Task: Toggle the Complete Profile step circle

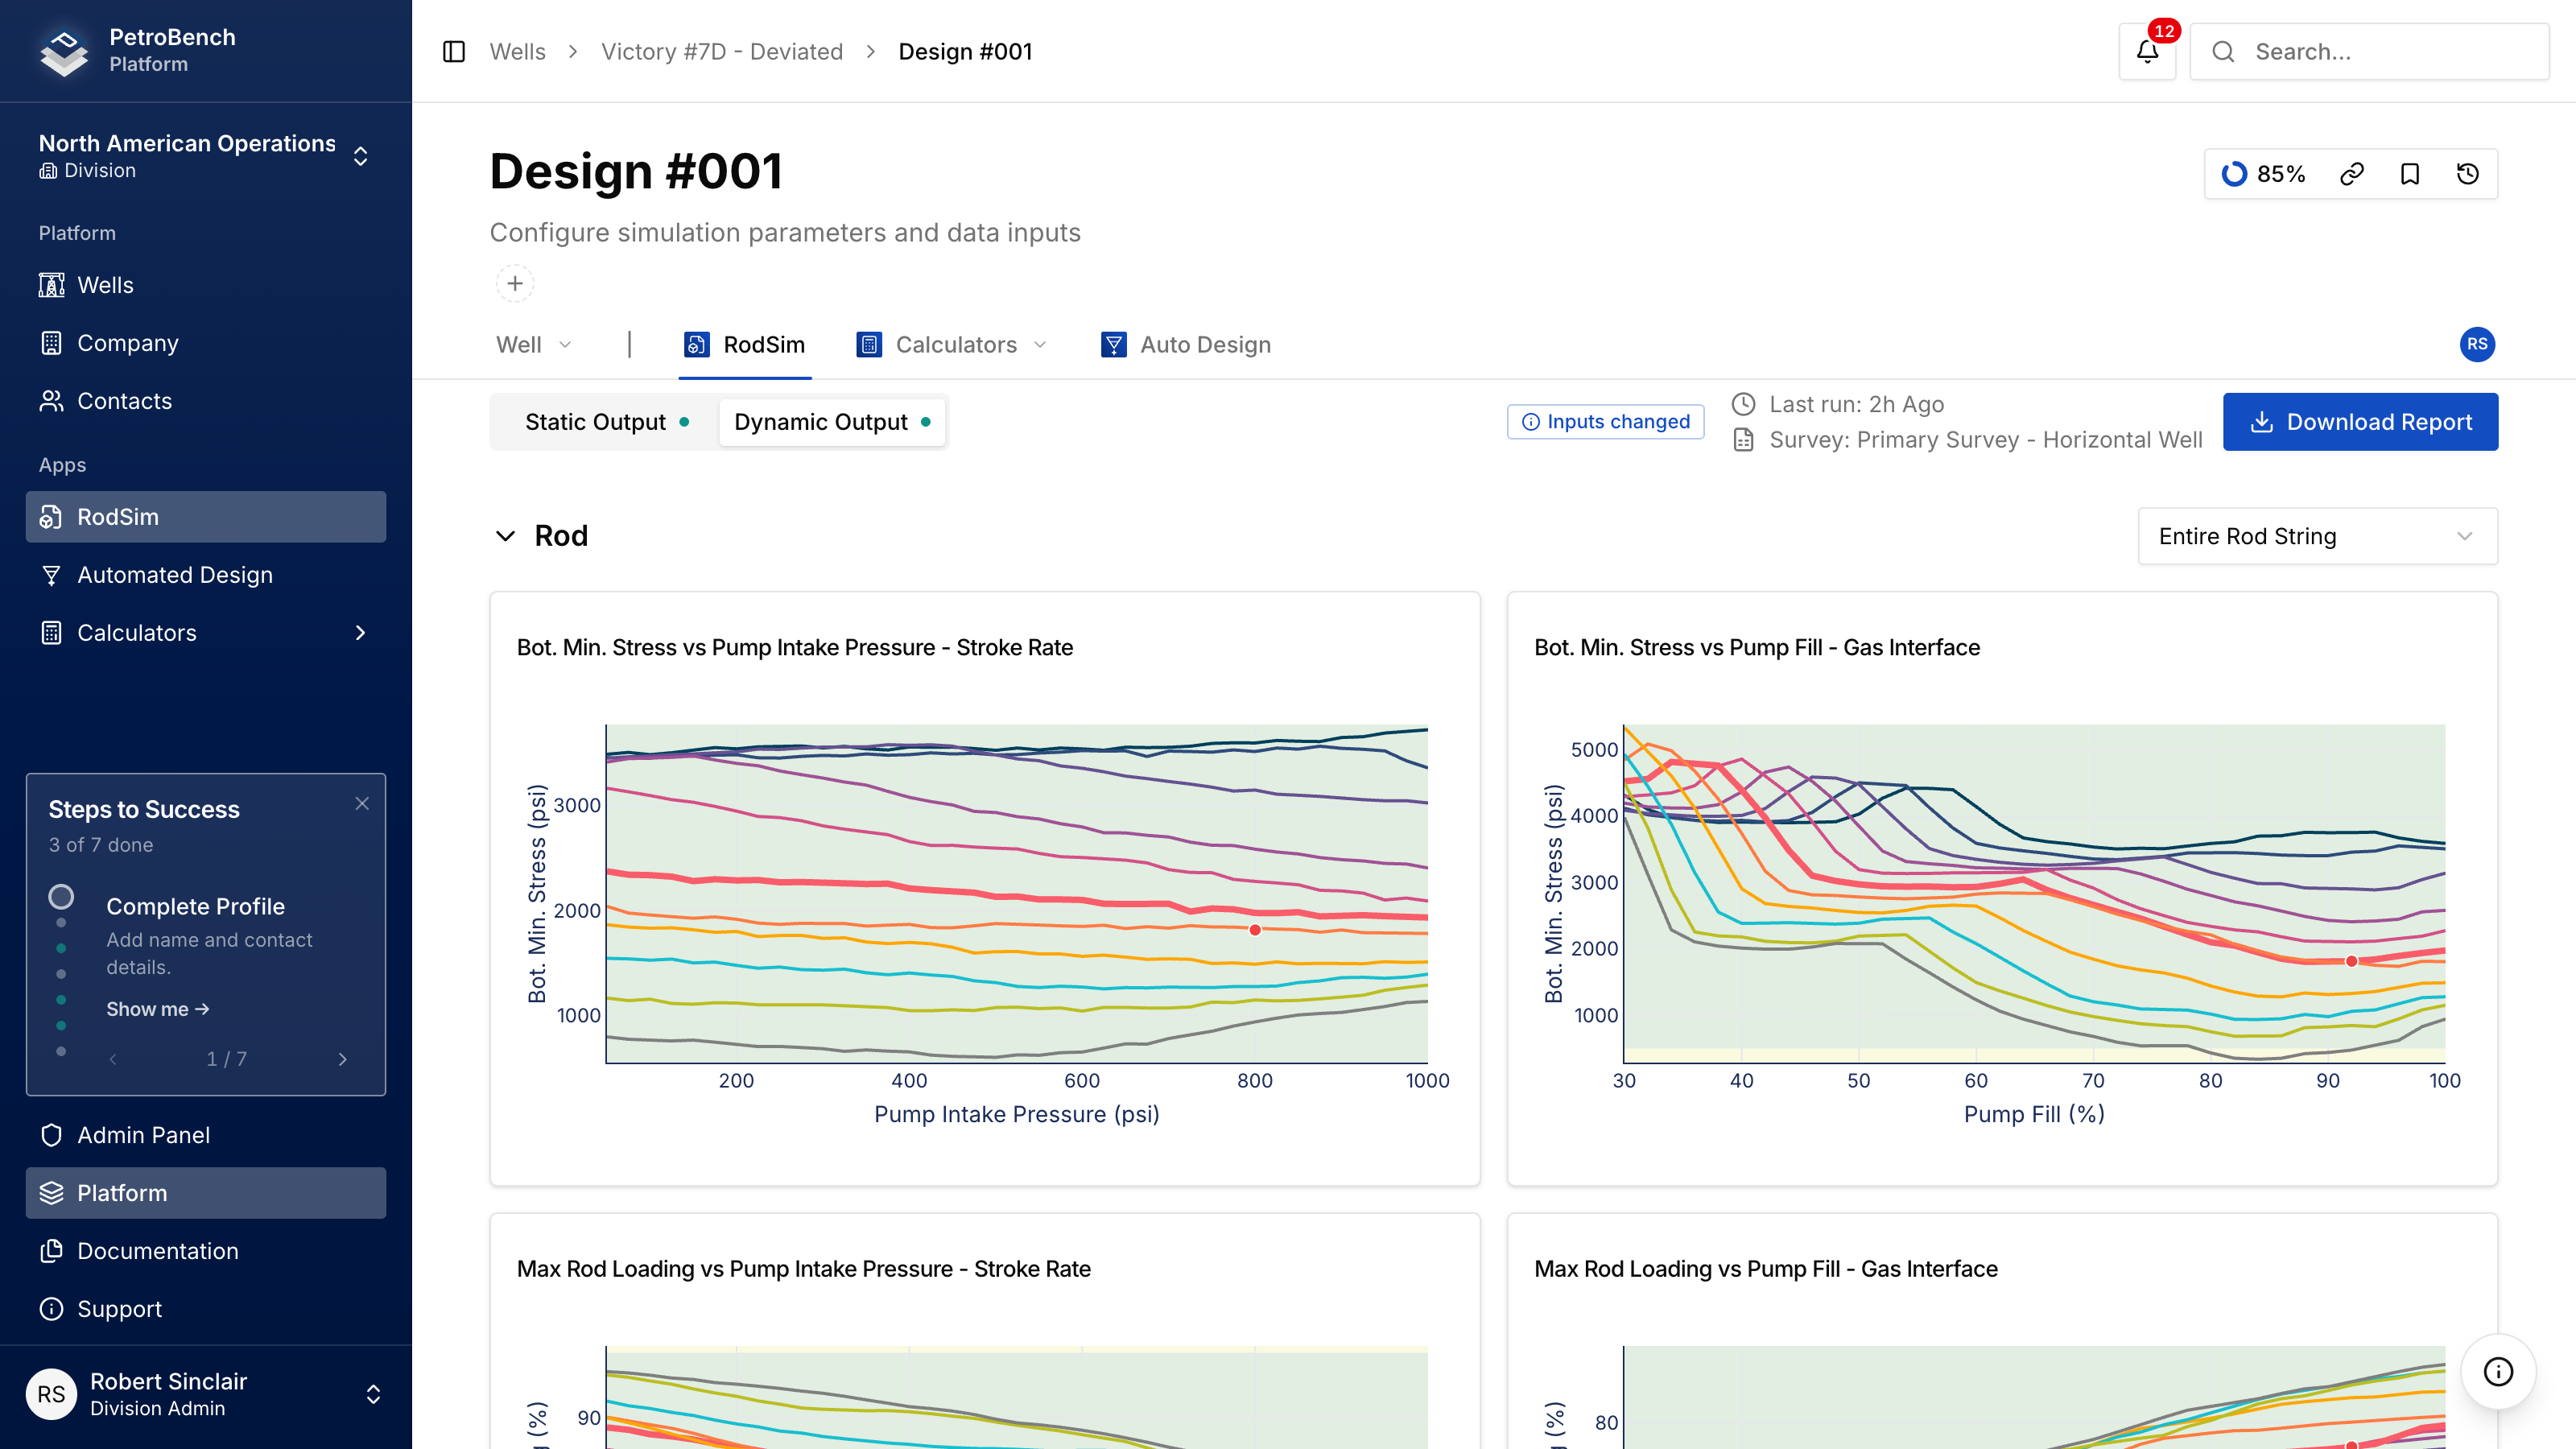Action: (x=61, y=896)
